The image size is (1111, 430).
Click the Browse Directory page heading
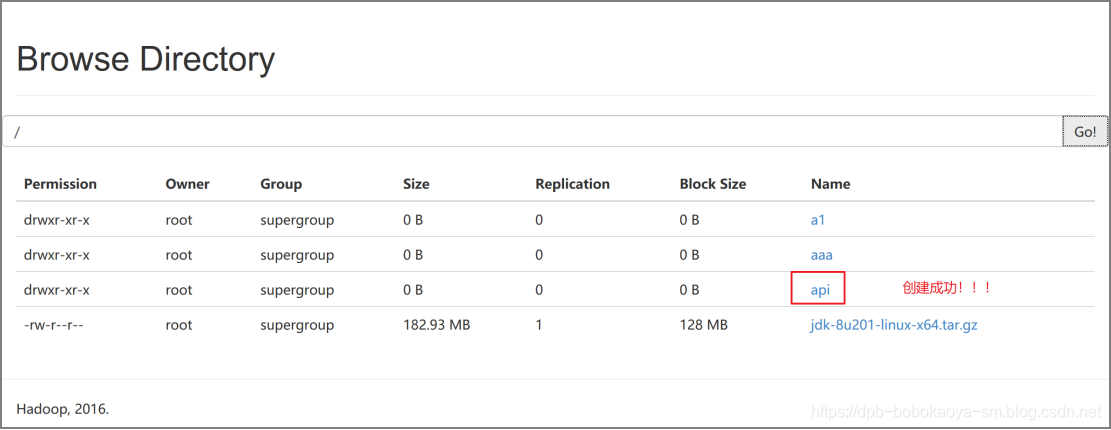click(145, 59)
